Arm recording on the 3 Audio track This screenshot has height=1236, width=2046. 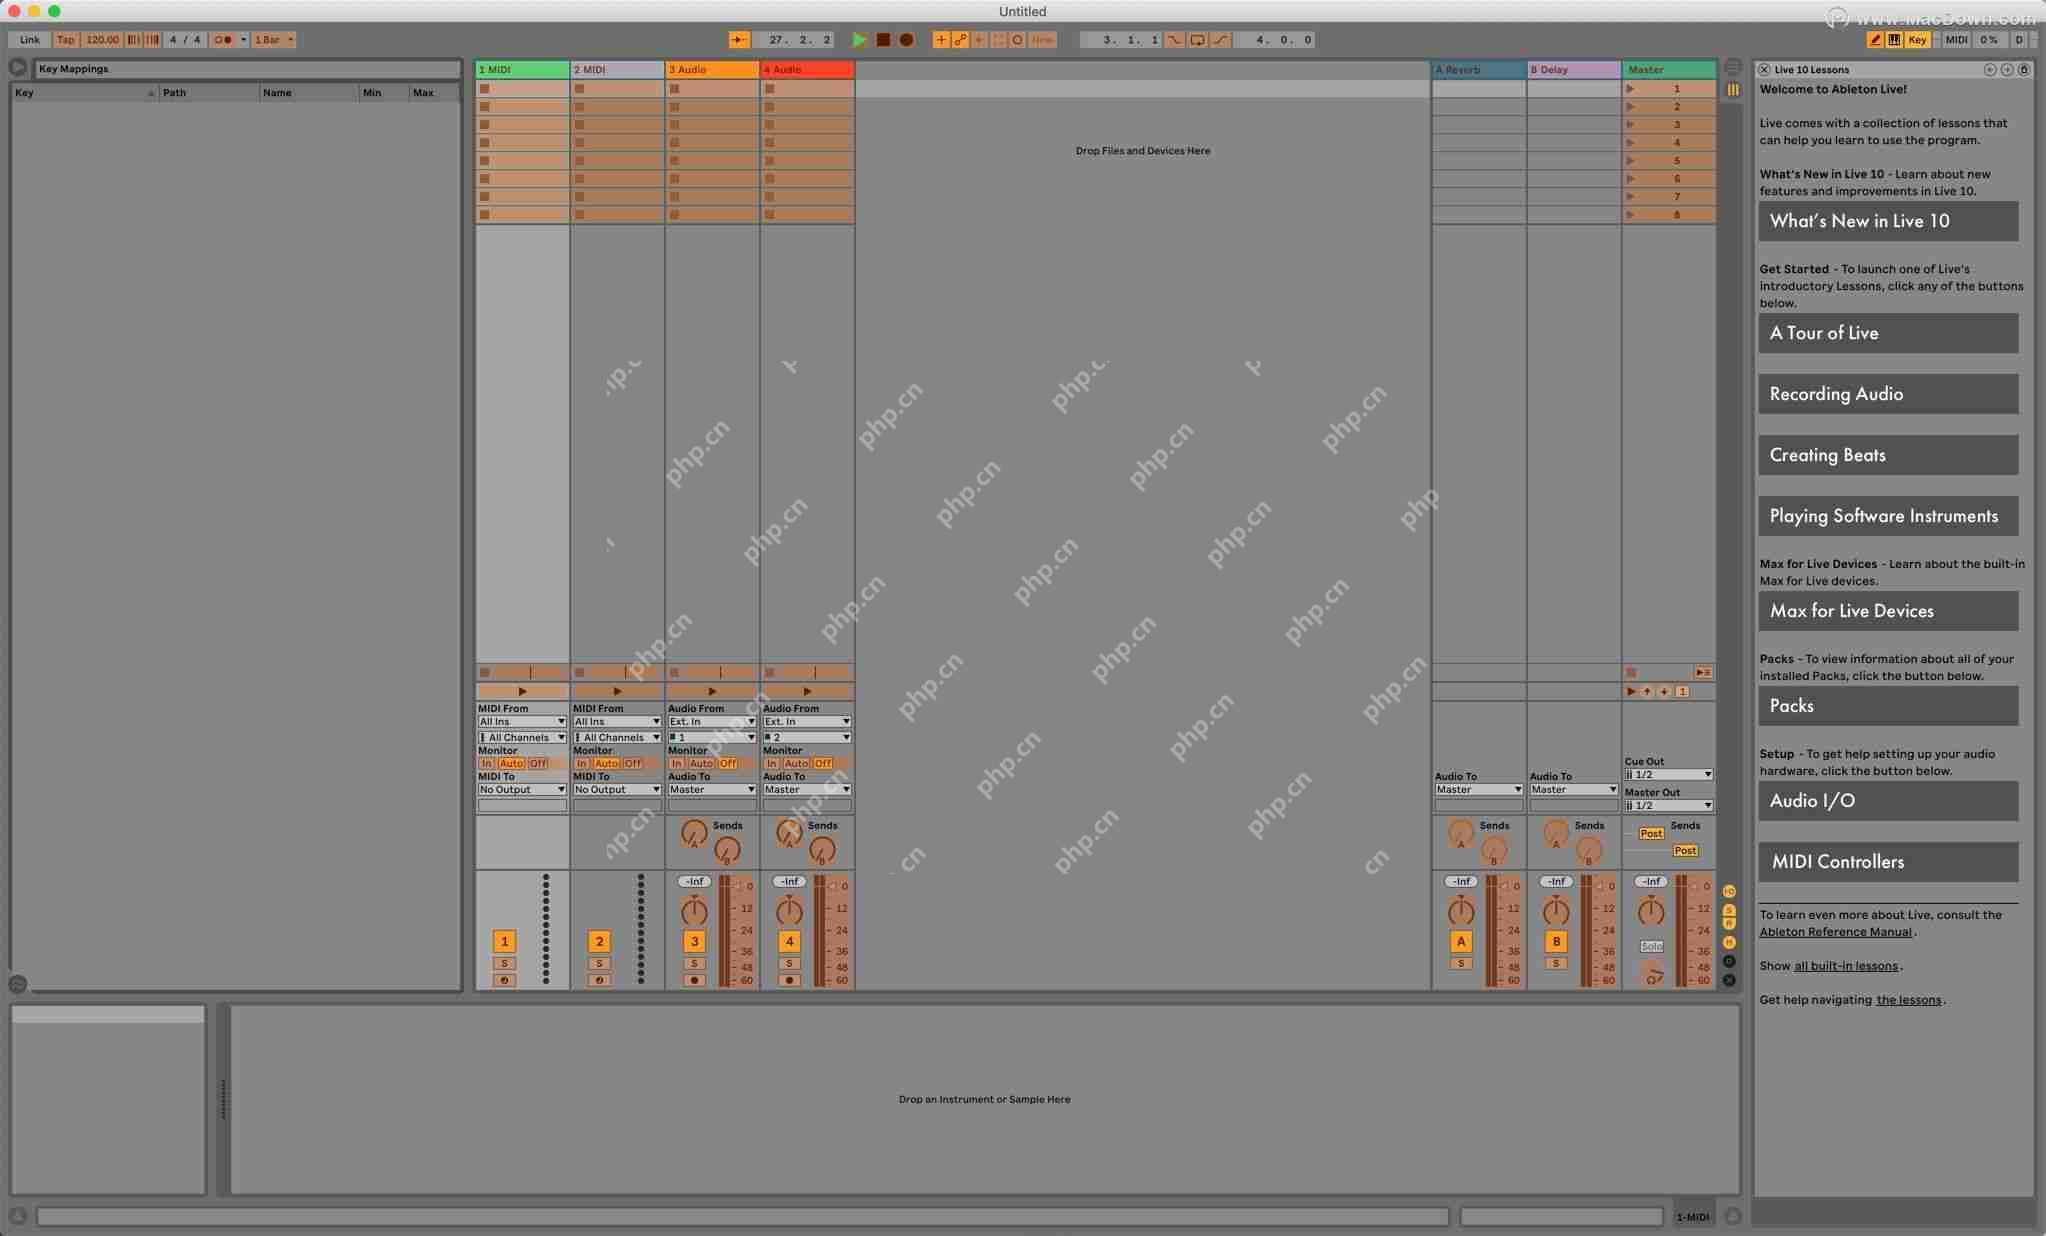(x=693, y=980)
